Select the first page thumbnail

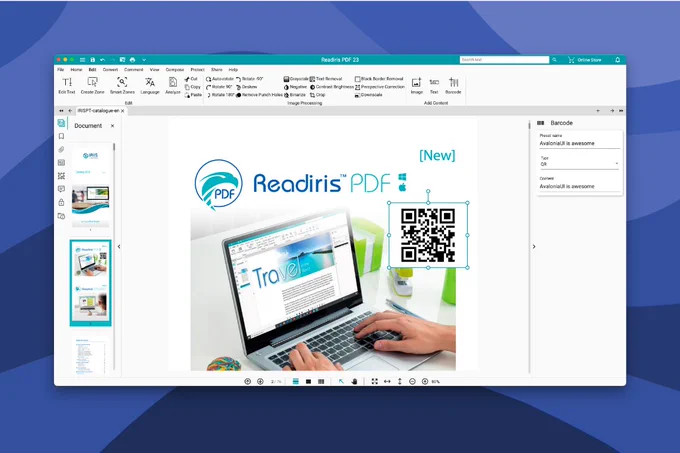(91, 186)
